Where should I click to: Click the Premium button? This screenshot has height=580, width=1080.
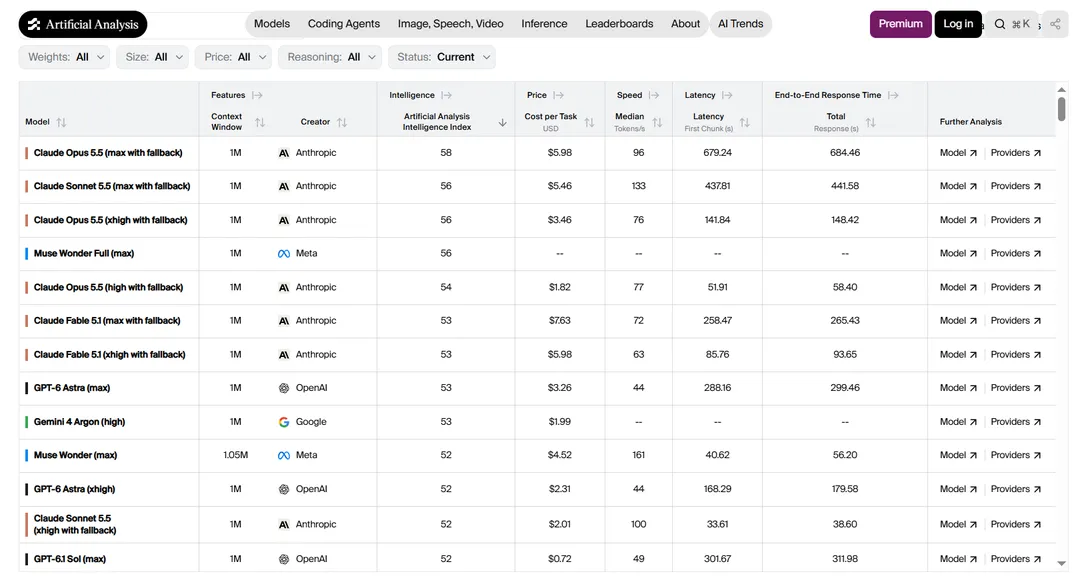pyautogui.click(x=900, y=24)
